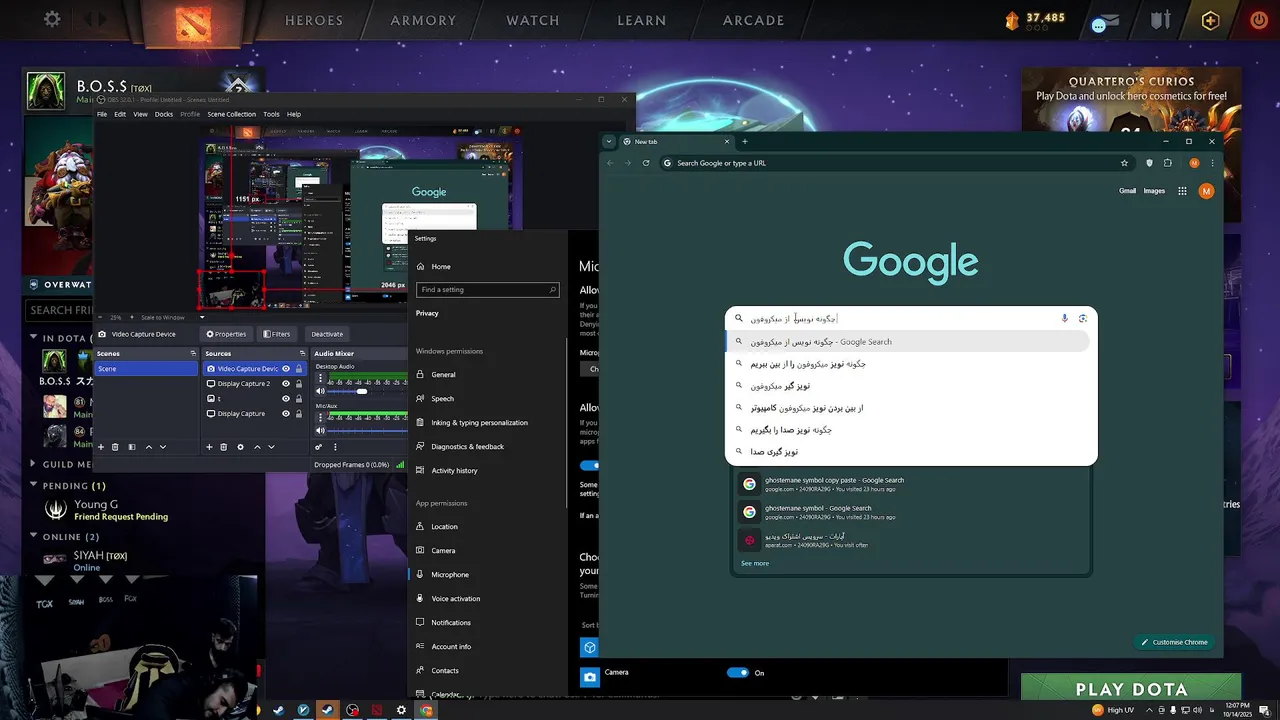Hide the Display Capture 2 source
The width and height of the screenshot is (1280, 720).
click(x=286, y=384)
